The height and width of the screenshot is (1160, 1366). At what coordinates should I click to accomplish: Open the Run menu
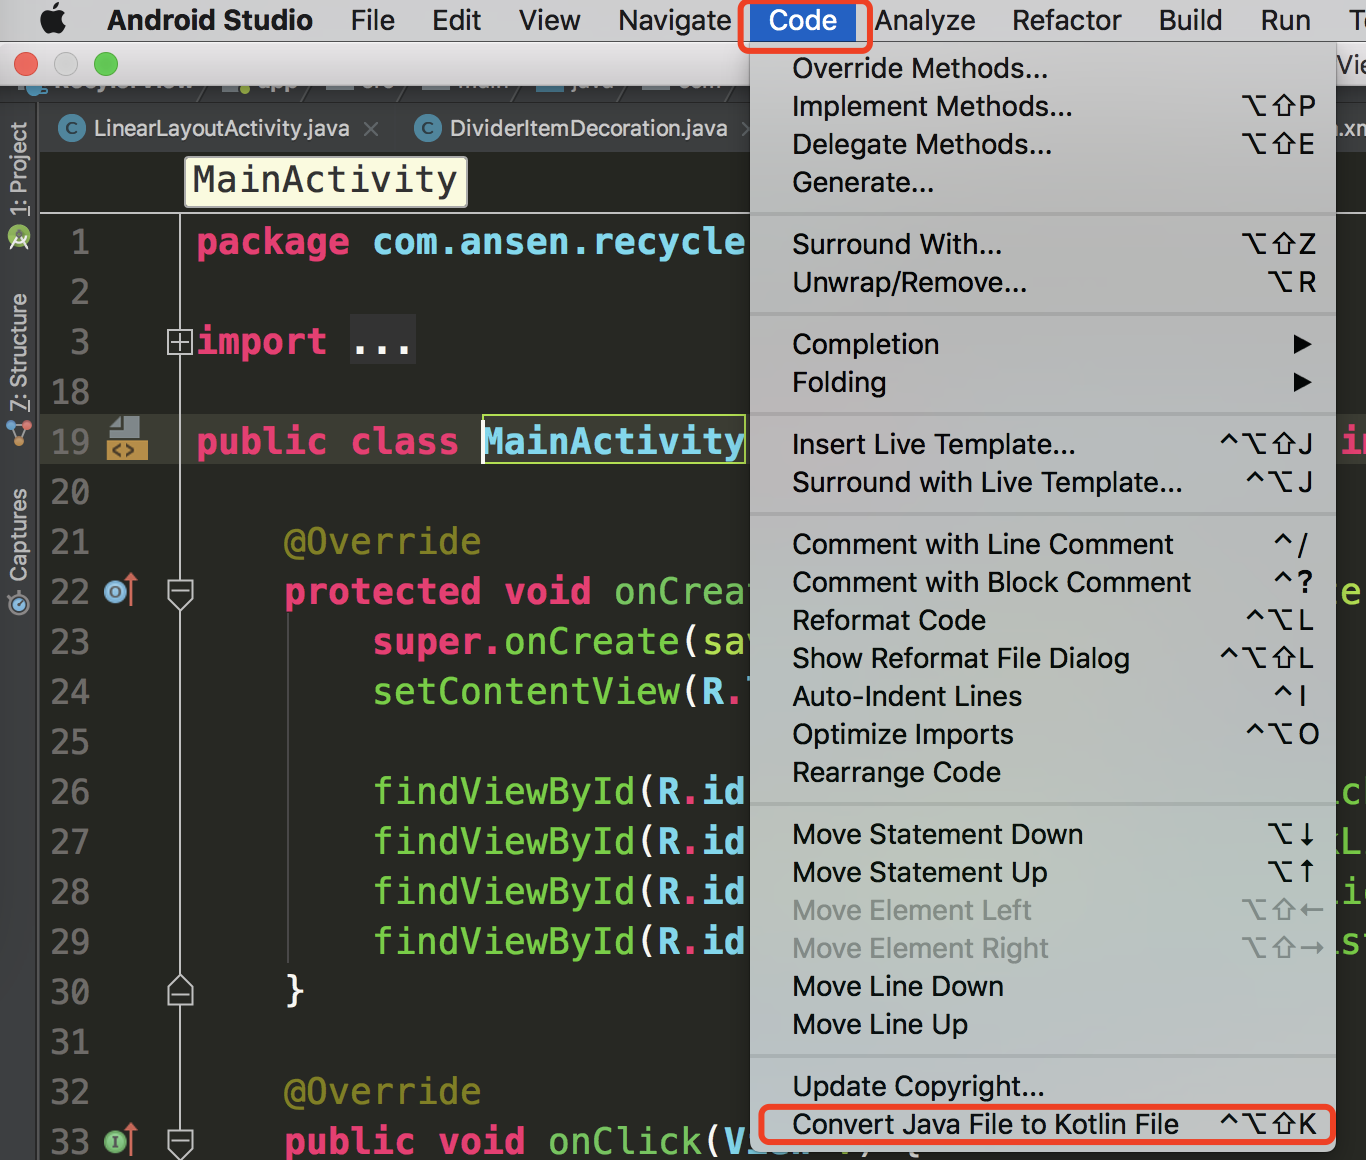tap(1285, 20)
